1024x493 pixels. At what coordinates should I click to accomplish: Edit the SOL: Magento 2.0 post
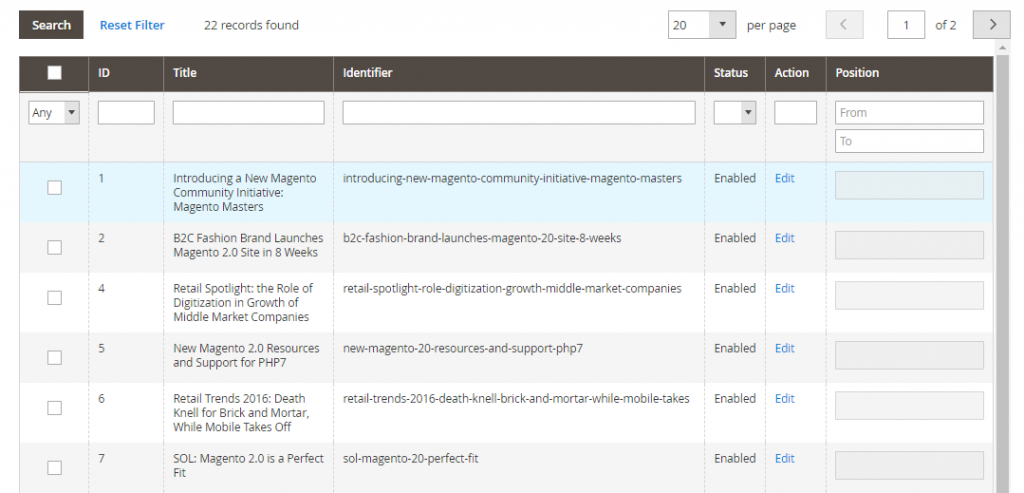[x=784, y=459]
